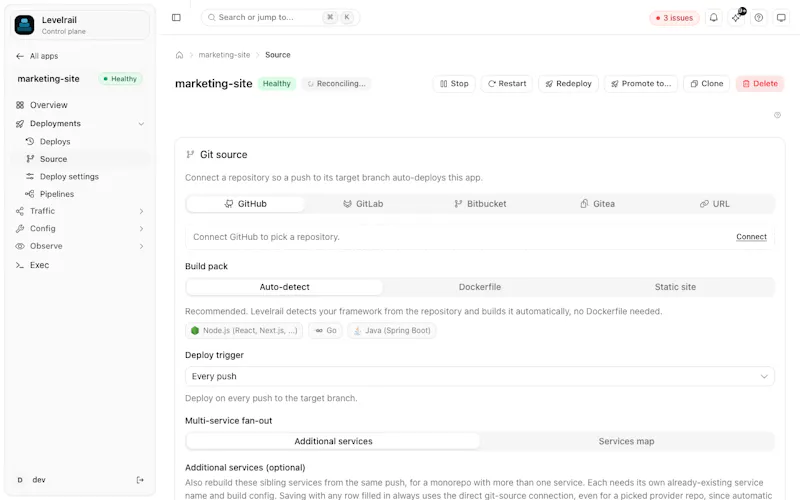Go back to All apps
This screenshot has width=800, height=500.
[37, 56]
